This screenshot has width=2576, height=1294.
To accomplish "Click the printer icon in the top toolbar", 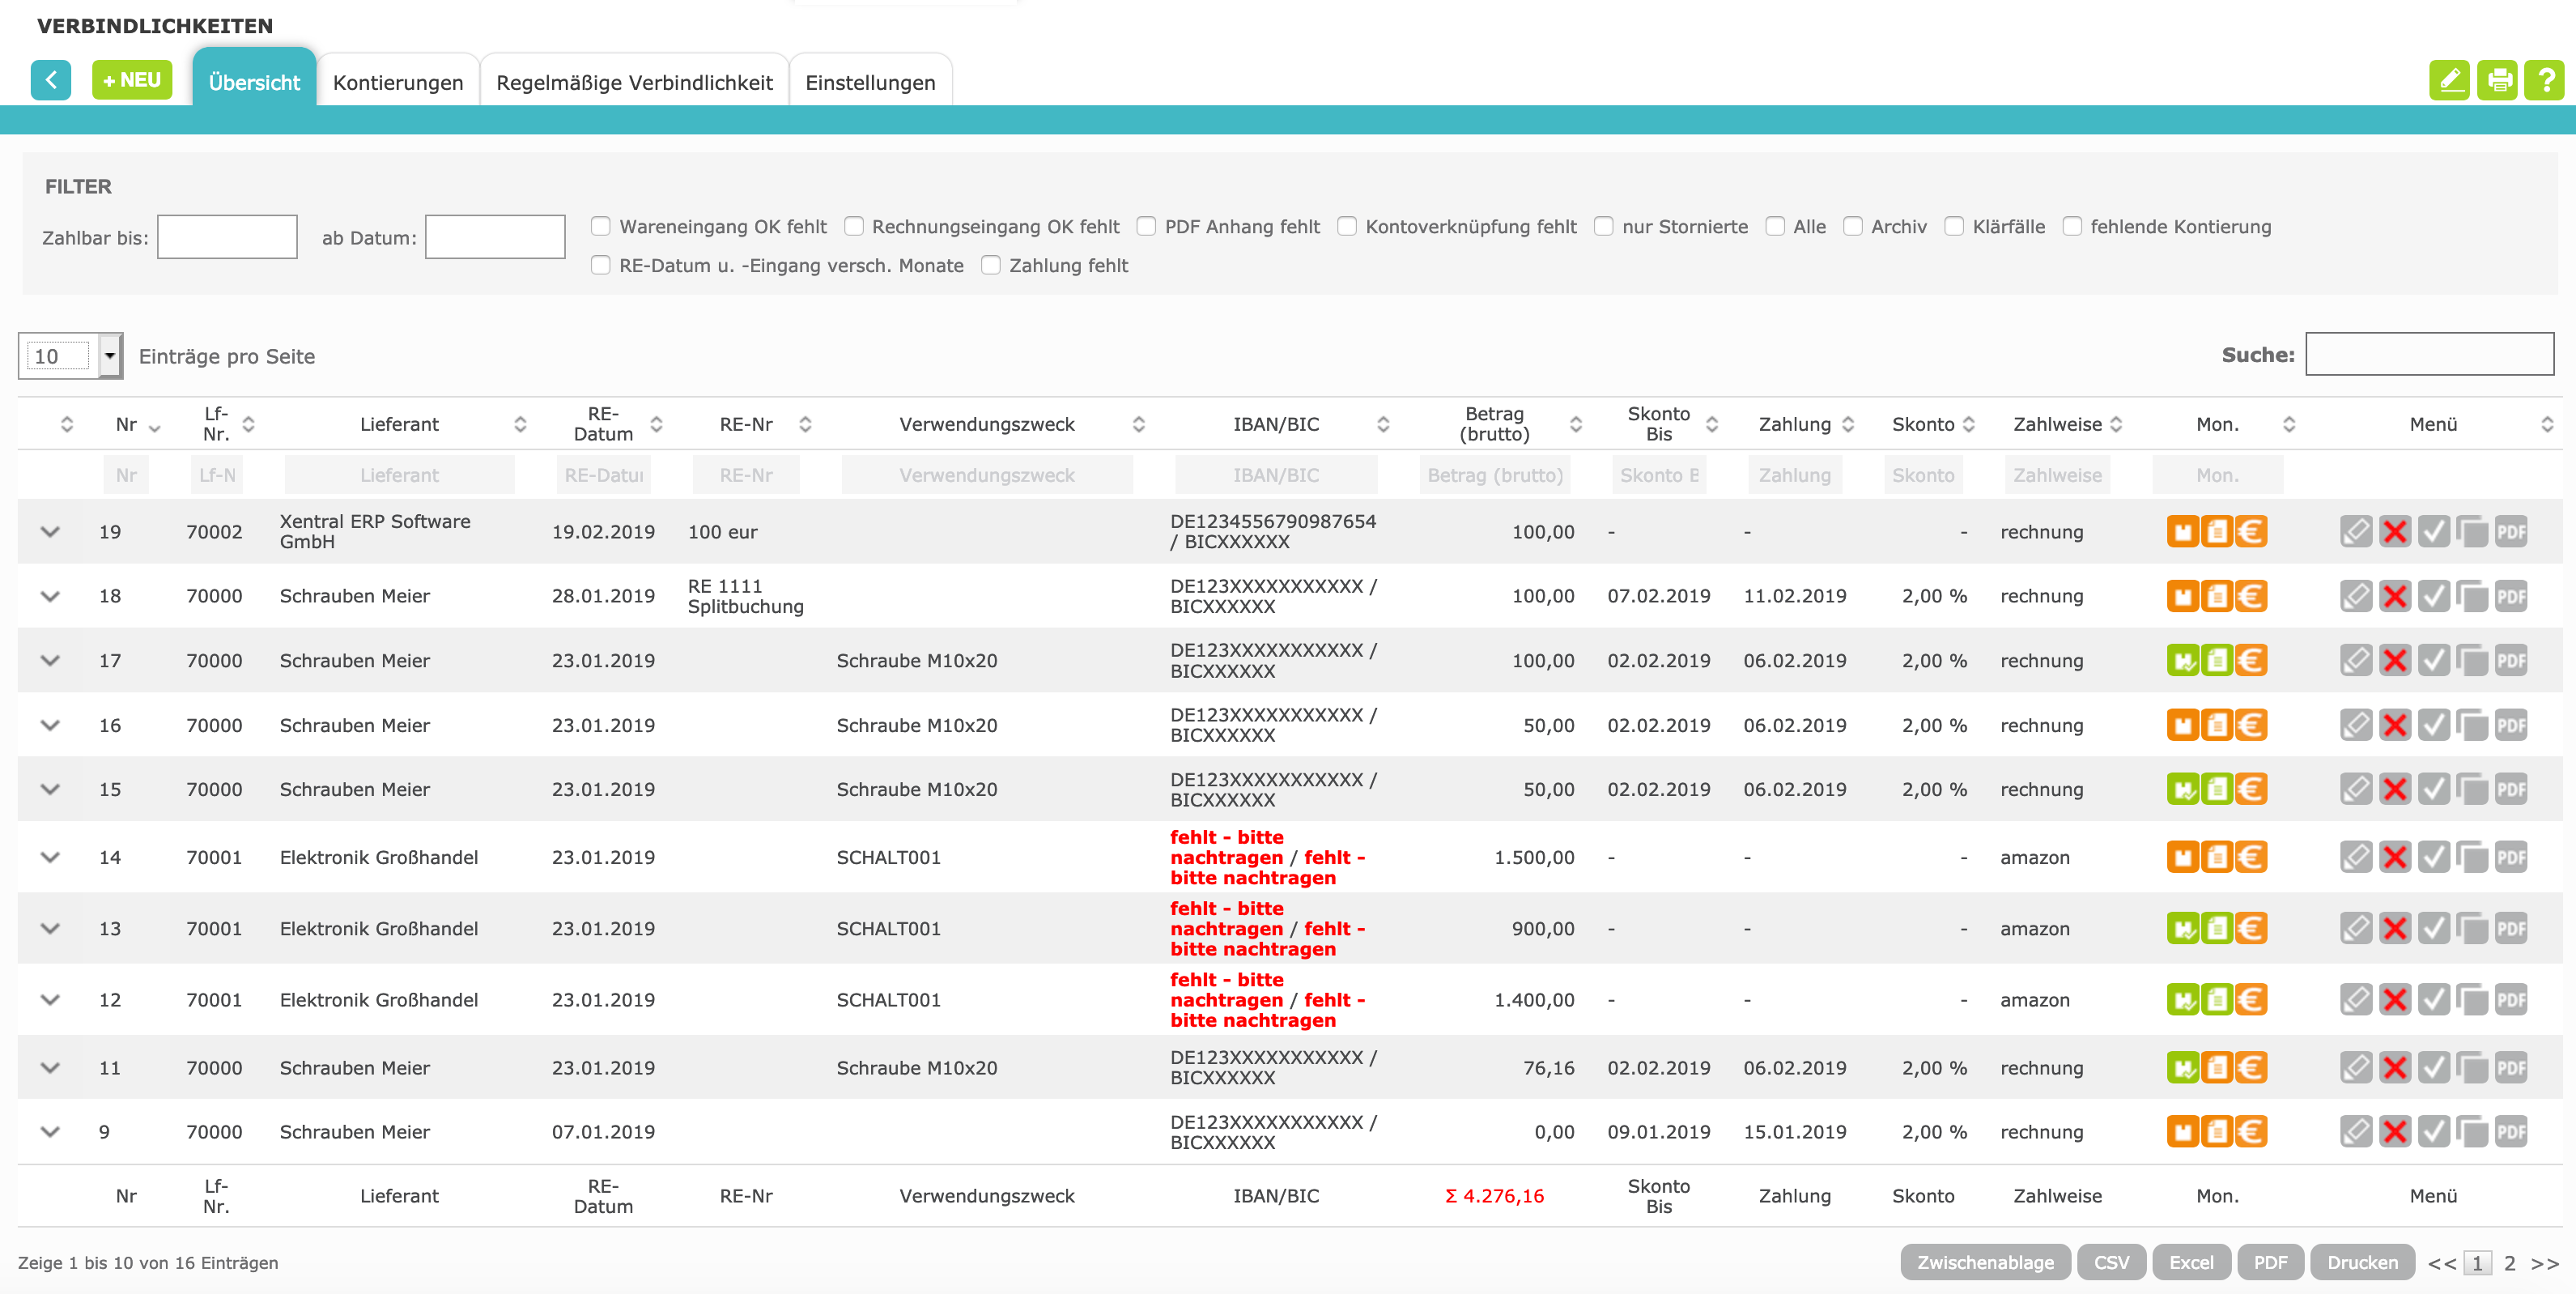I will (2497, 80).
